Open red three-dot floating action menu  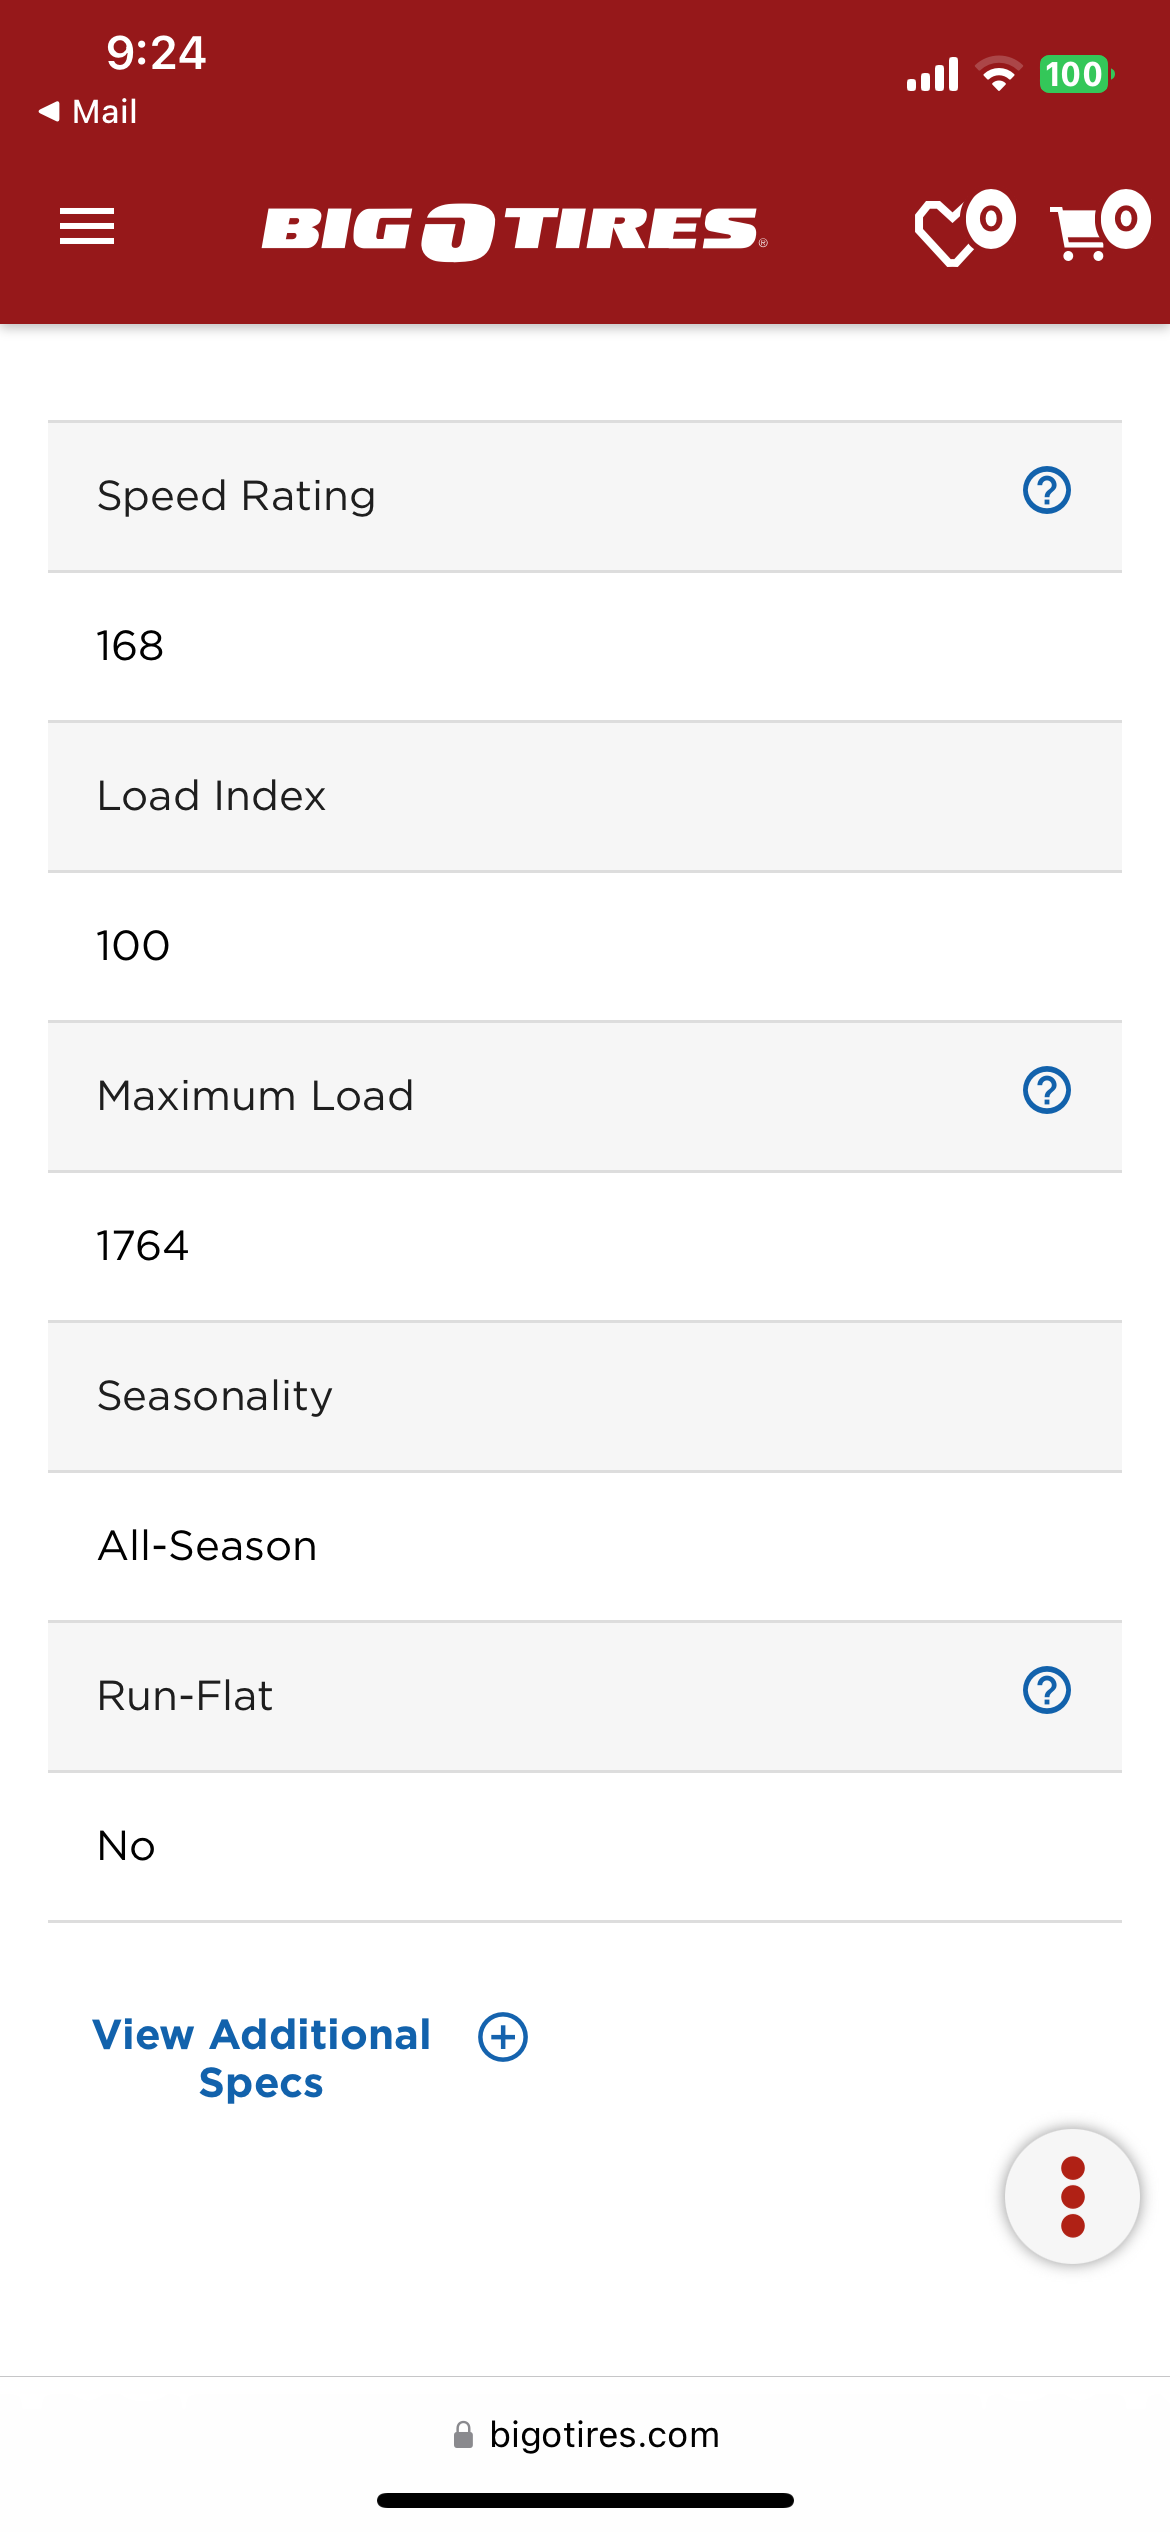1072,2196
